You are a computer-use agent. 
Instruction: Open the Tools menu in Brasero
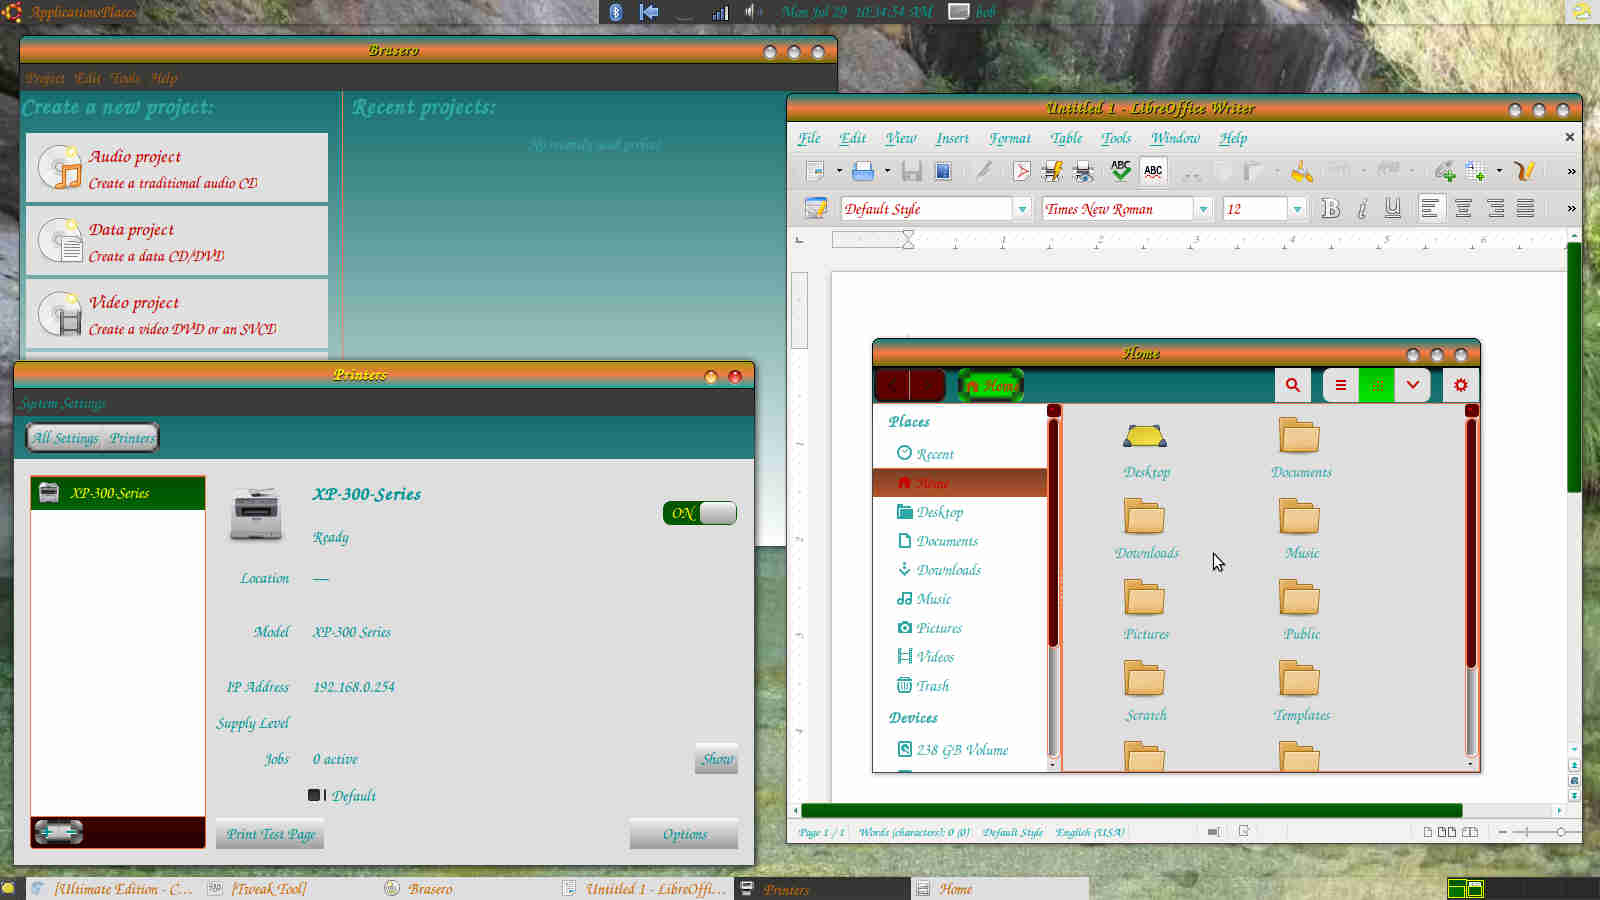[x=125, y=78]
